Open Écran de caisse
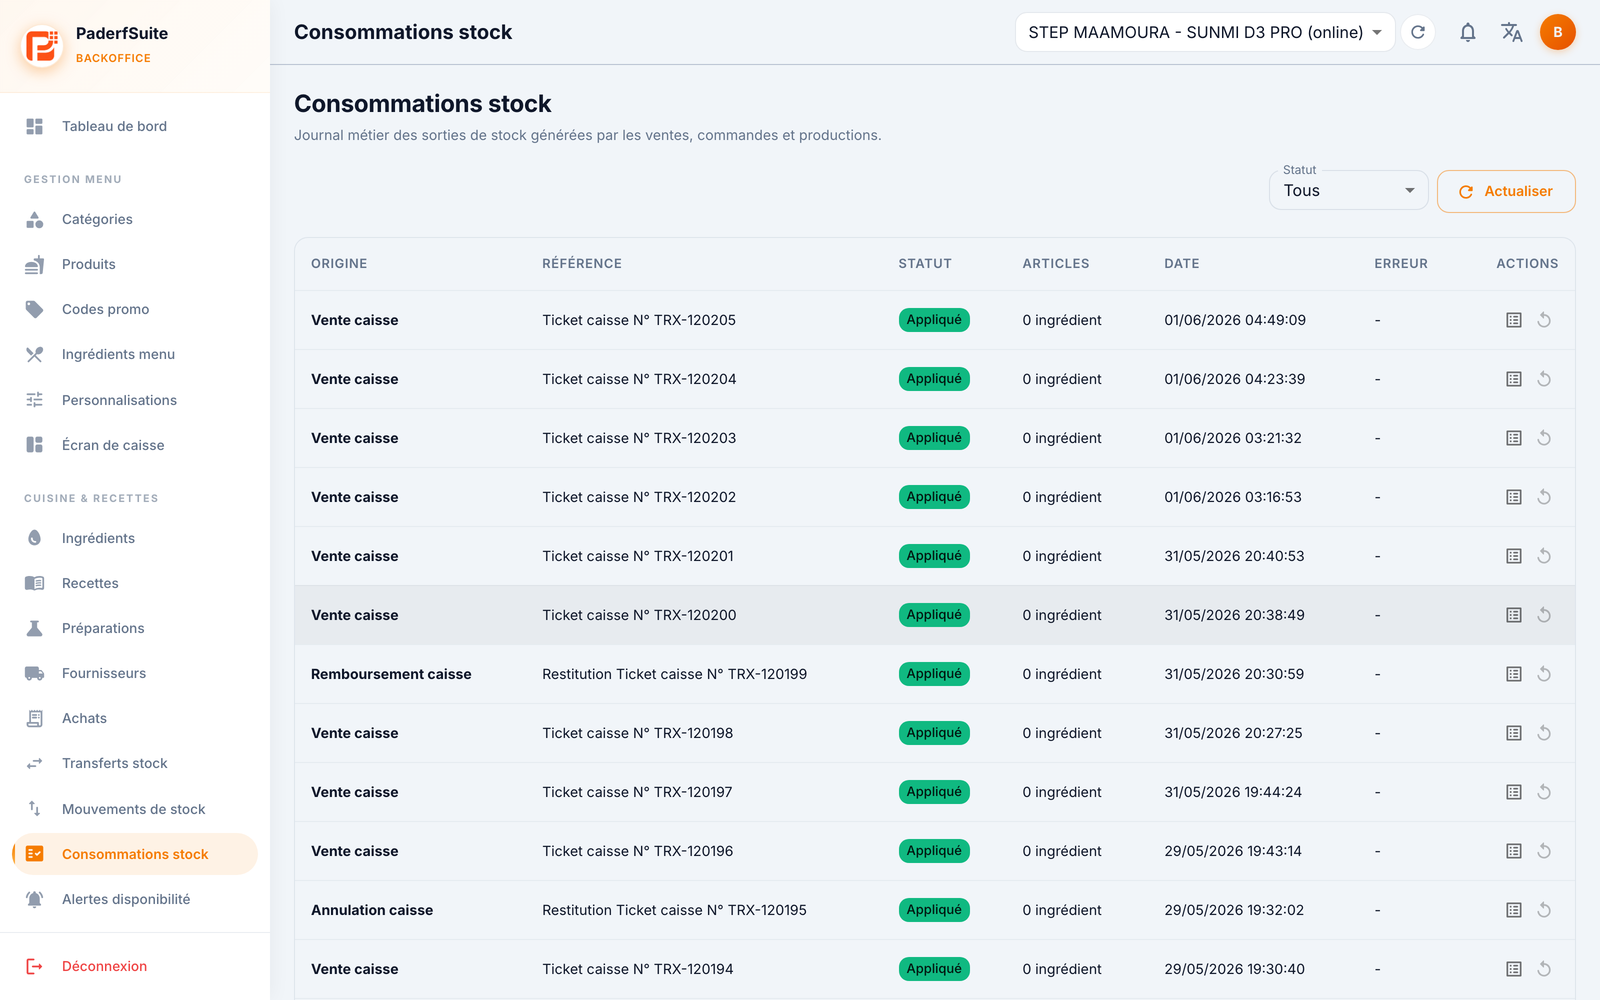The height and width of the screenshot is (1000, 1600). [x=134, y=445]
